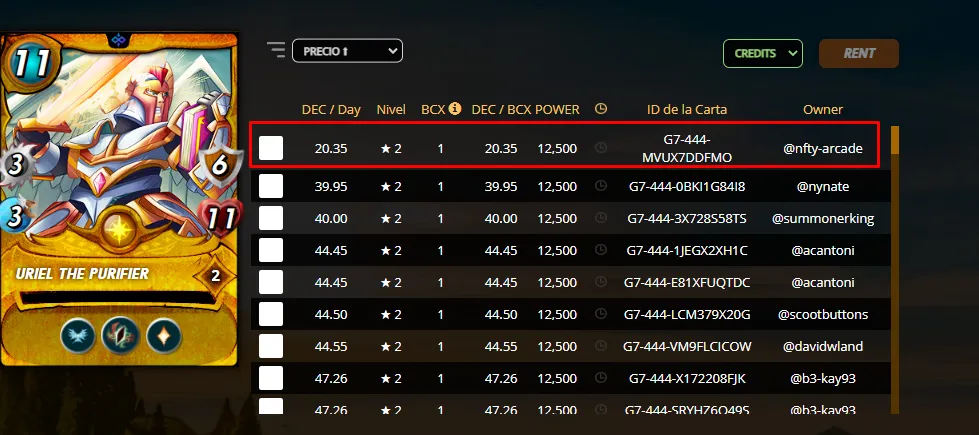Check the box for card G7-444-E81XFUQTDC
This screenshot has height=435, width=979.
(271, 282)
